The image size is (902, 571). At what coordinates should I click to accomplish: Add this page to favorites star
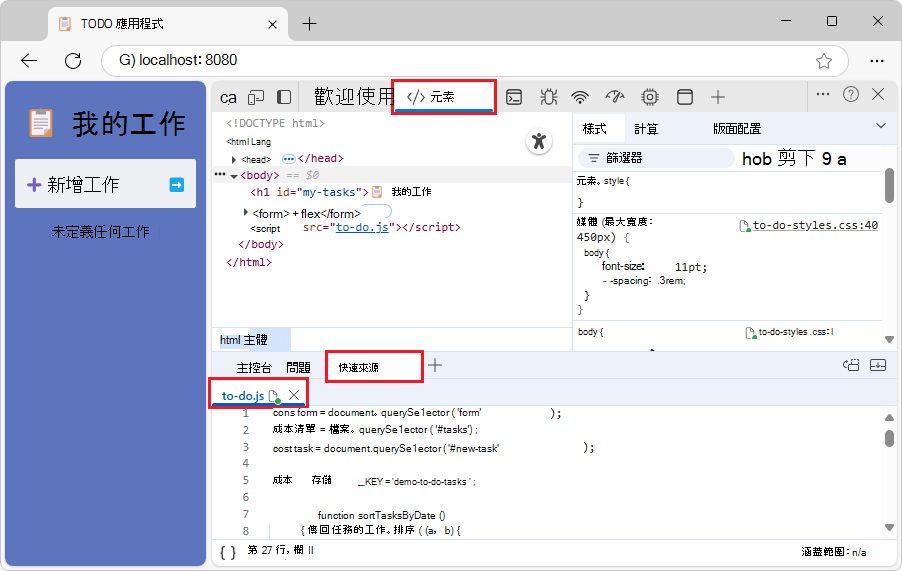pyautogui.click(x=824, y=61)
